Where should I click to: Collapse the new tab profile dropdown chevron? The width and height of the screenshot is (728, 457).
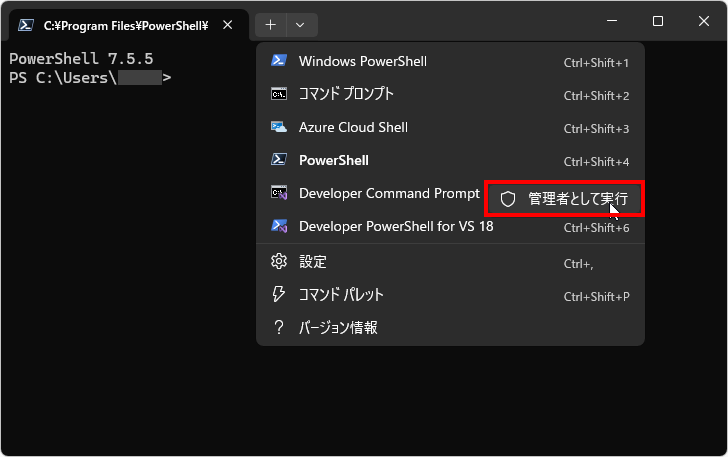(301, 25)
